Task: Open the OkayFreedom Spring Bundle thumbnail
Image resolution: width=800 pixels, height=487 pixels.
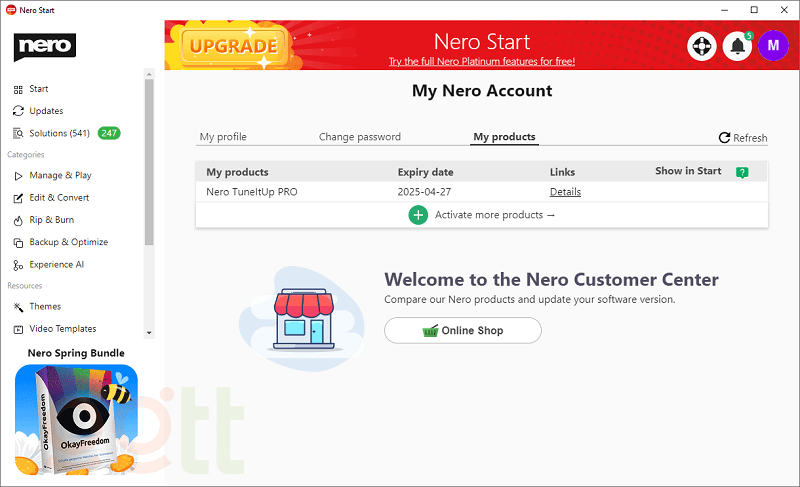Action: tap(77, 420)
